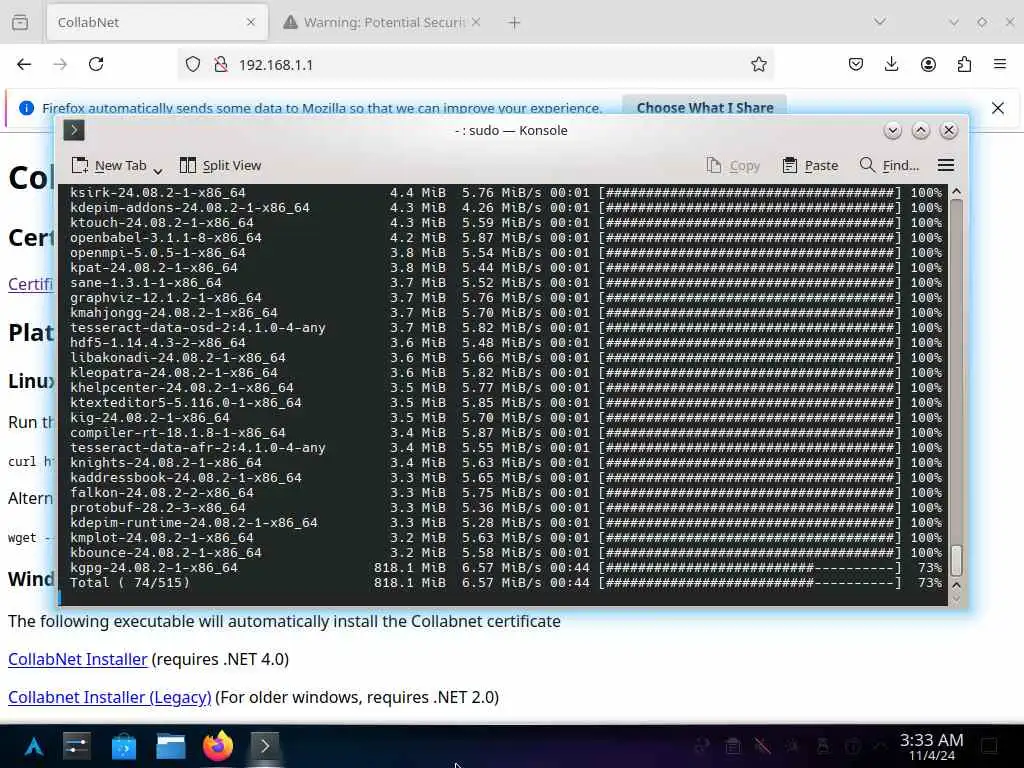Click Copy in Konsole toolbar
Image resolution: width=1024 pixels, height=768 pixels.
tap(733, 166)
